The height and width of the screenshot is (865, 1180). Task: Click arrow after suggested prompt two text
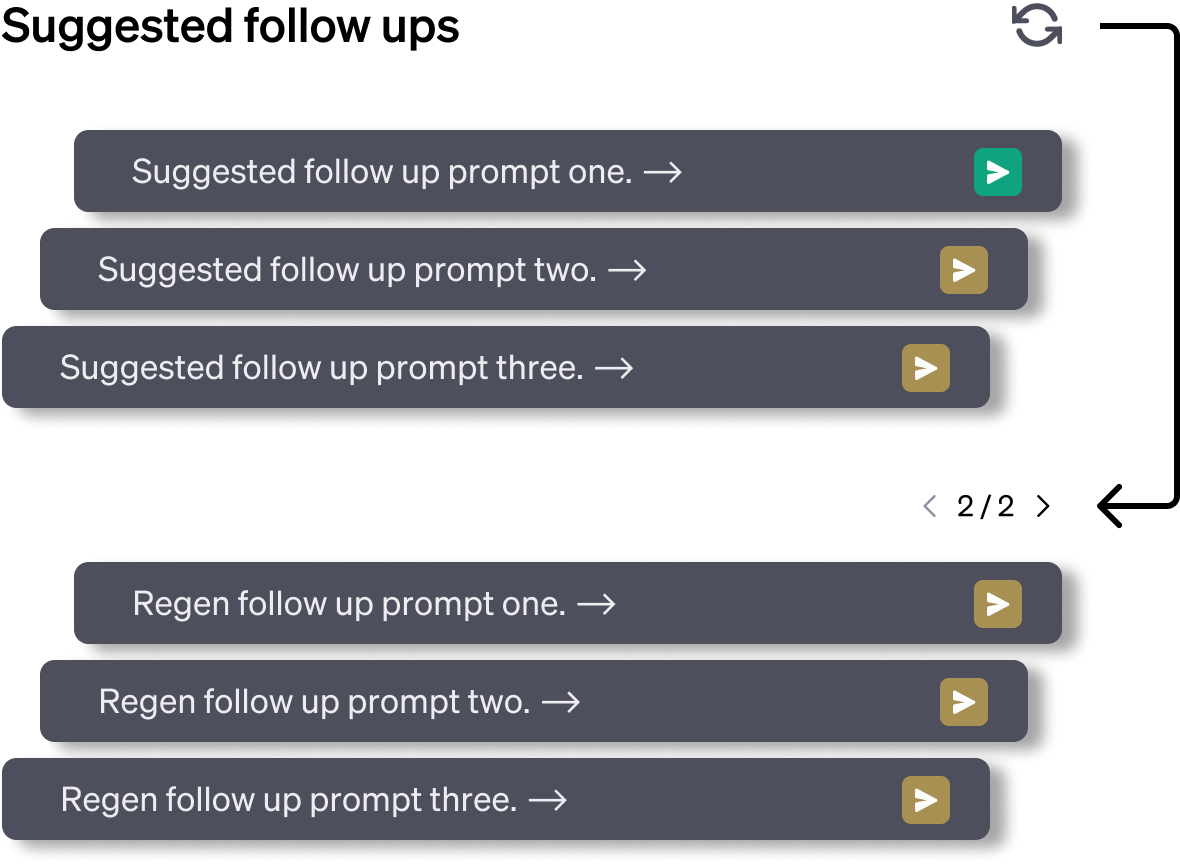coord(627,271)
